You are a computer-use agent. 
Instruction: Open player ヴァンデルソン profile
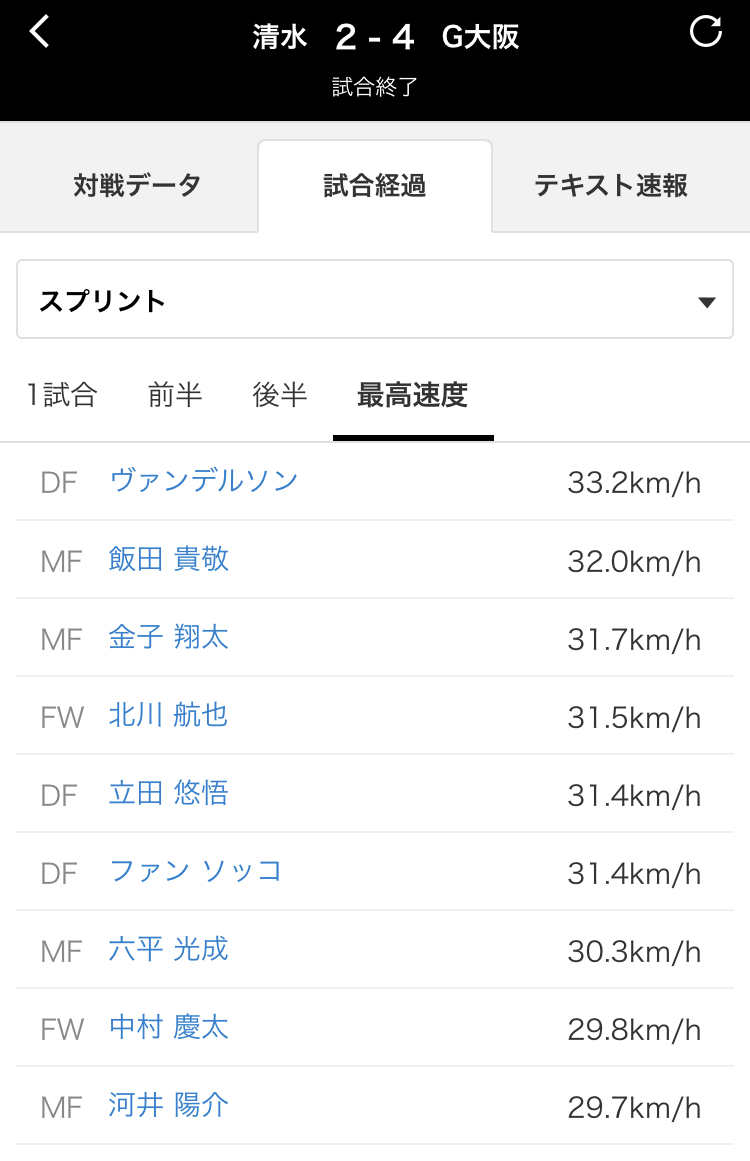point(203,481)
